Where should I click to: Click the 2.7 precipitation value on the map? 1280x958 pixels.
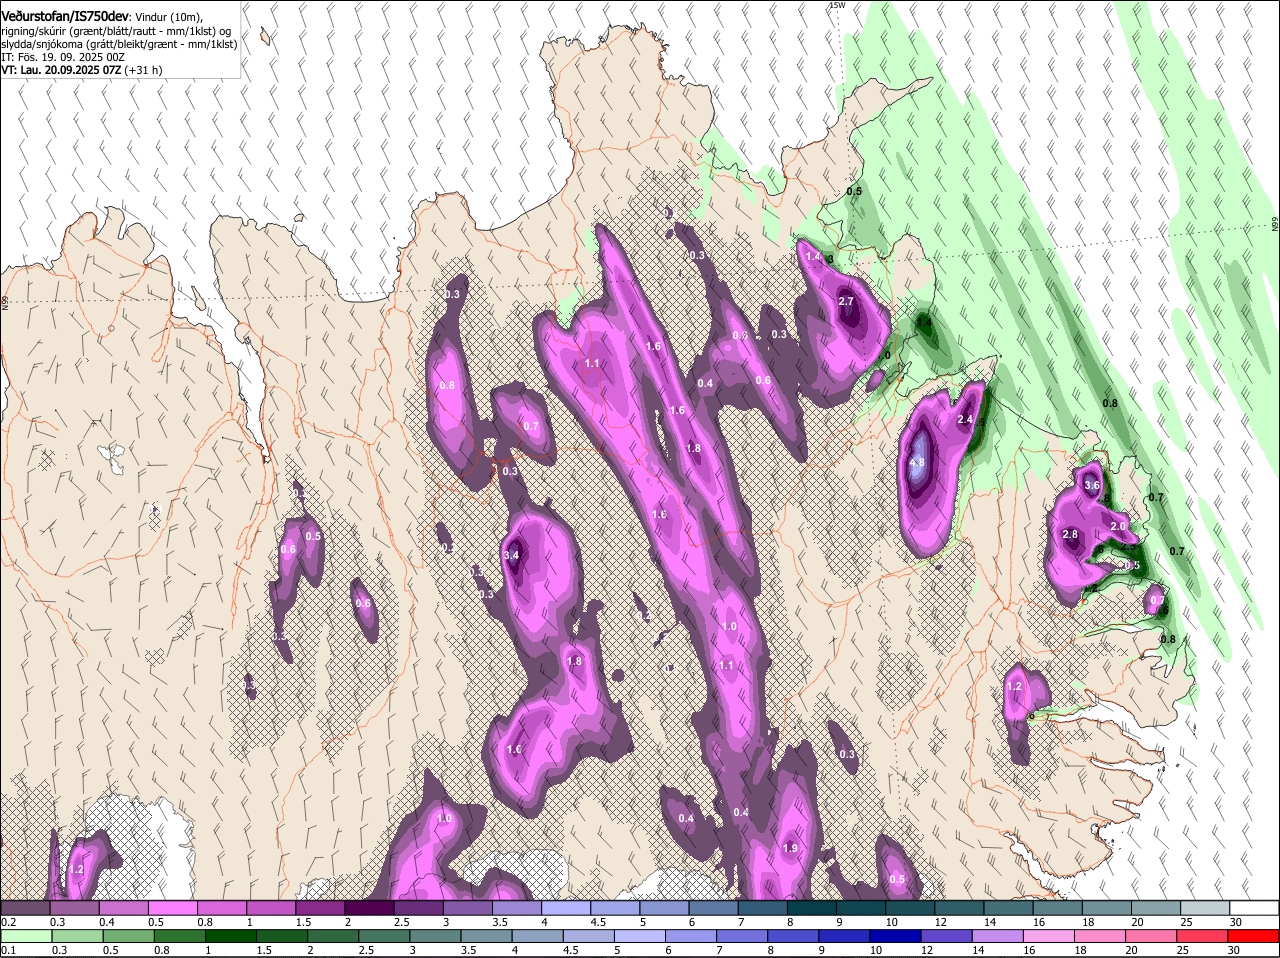[846, 301]
